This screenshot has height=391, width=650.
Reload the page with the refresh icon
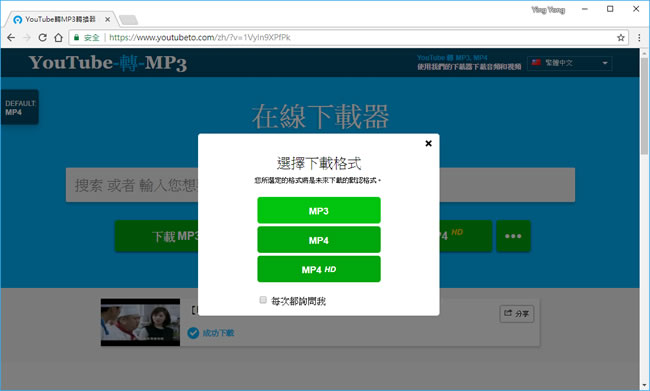[x=42, y=38]
